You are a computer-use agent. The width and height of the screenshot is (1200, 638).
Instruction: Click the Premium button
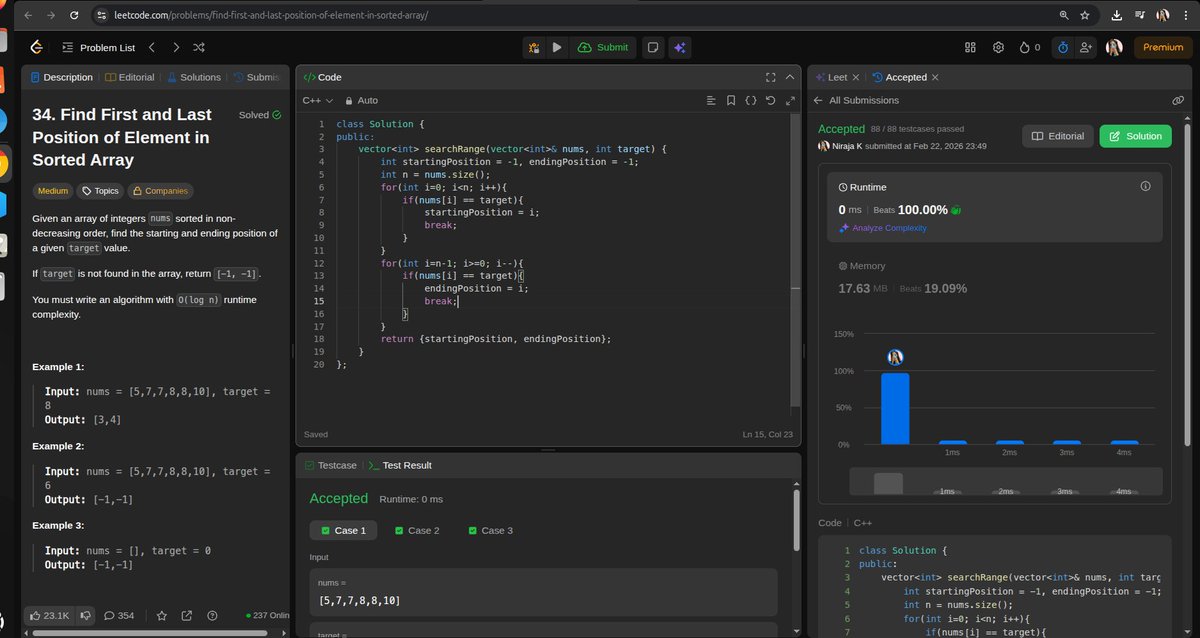pyautogui.click(x=1163, y=47)
